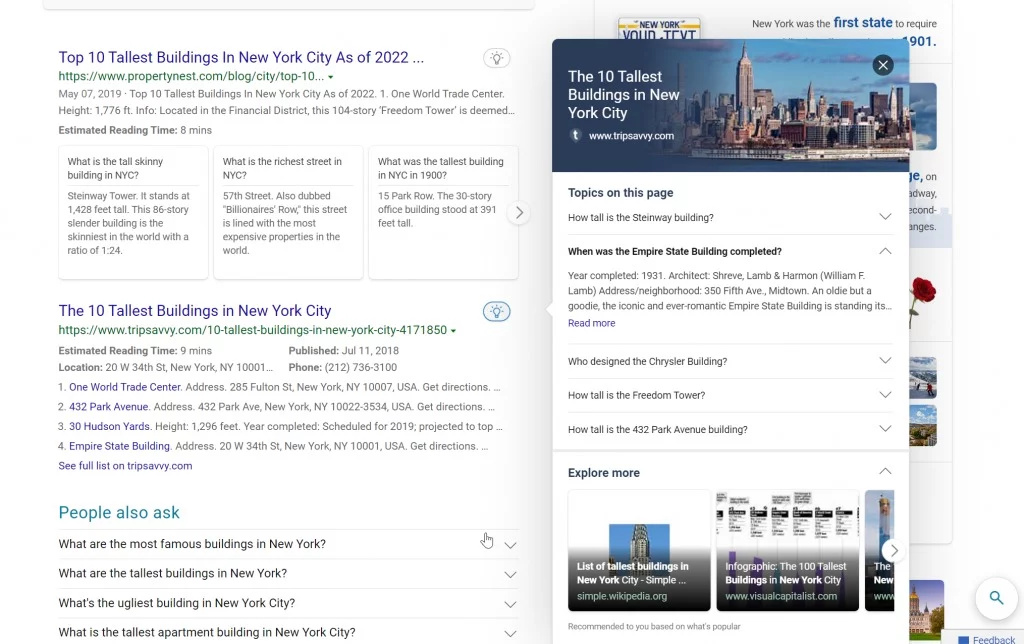Expand 'Who designed the Chrysler Building?'
Viewport: 1024px width, 644px height.
pyautogui.click(x=885, y=361)
